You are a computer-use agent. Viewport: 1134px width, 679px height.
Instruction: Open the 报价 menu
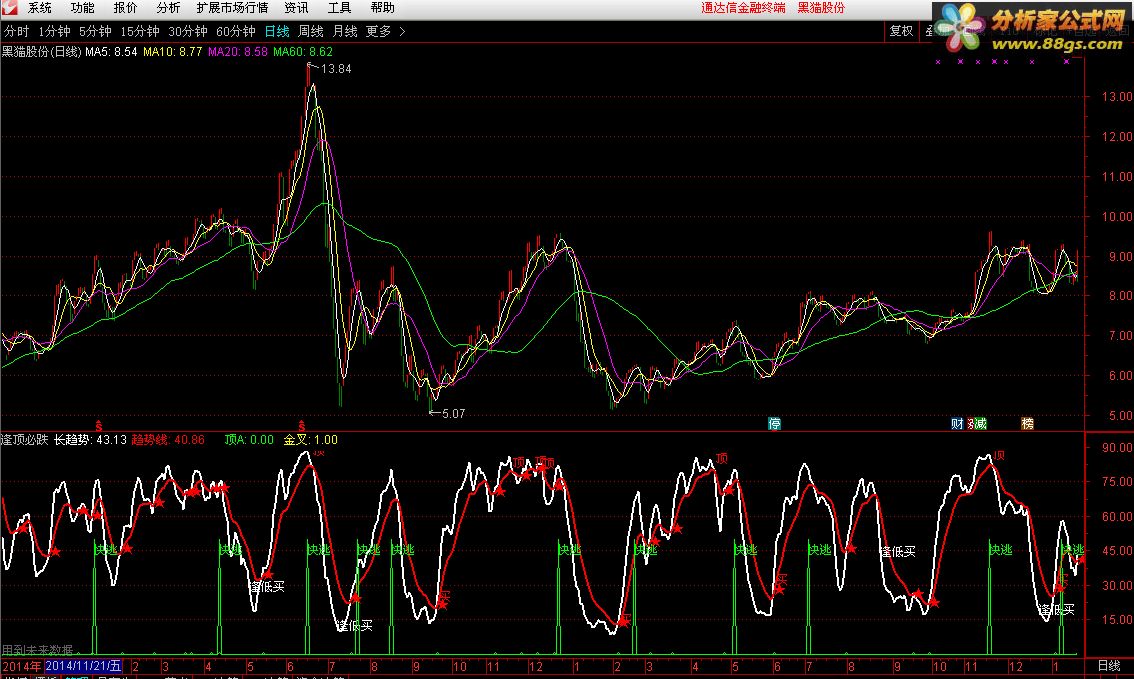125,8
